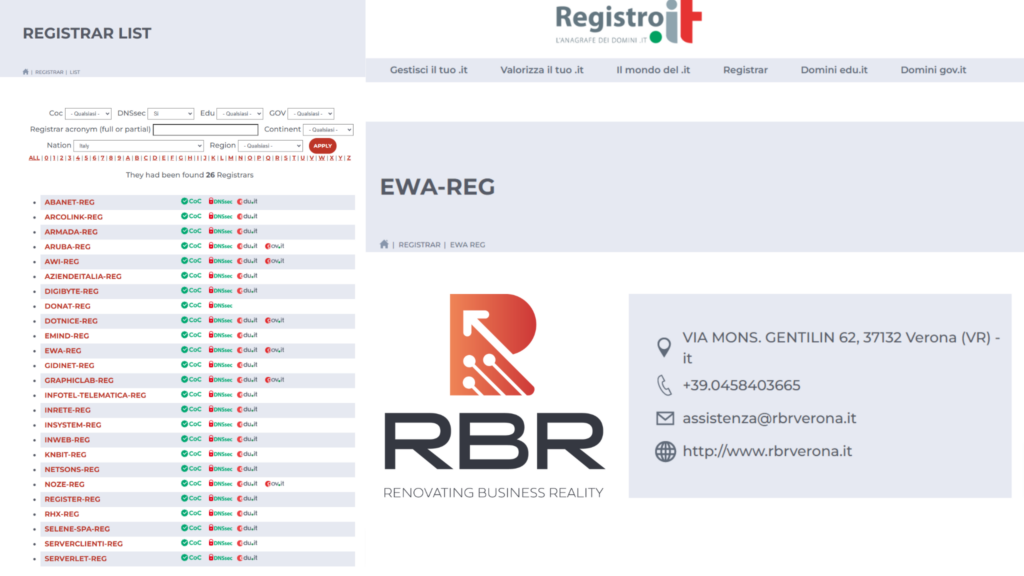
Task: Click the DNSsec badge in SERVERLET-REG row
Action: click(x=221, y=558)
